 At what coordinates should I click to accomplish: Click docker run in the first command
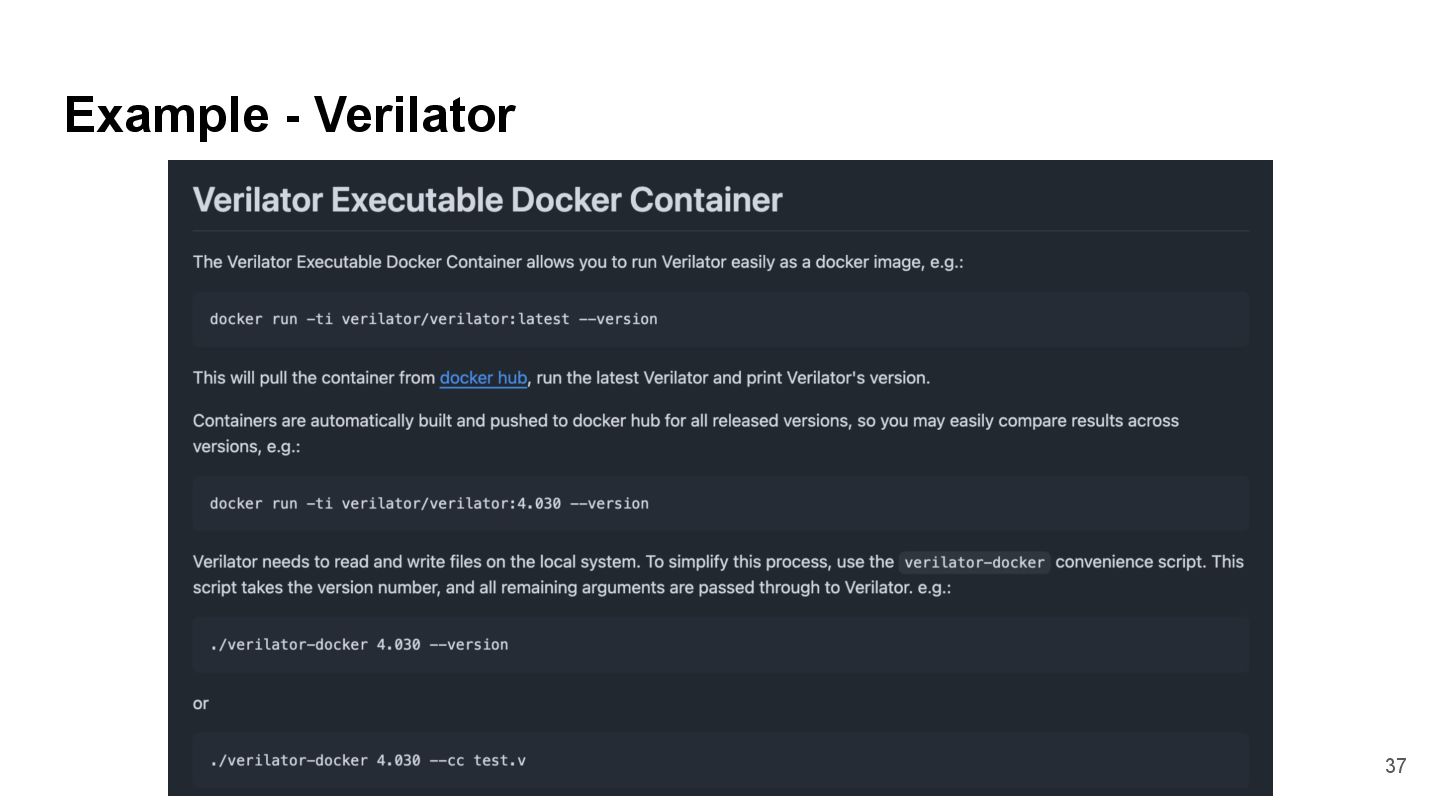tap(253, 319)
